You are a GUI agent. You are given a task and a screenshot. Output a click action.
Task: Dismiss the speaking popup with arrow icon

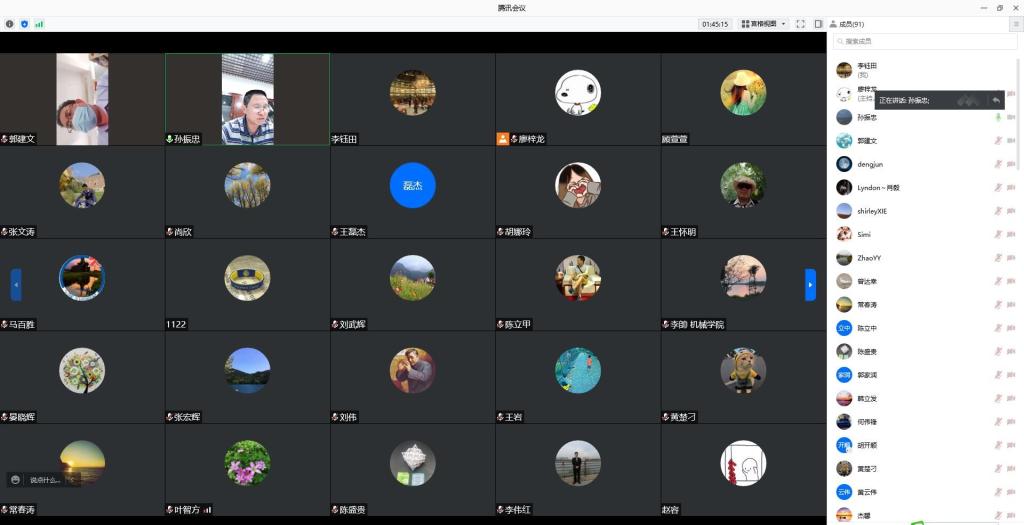pyautogui.click(x=996, y=100)
